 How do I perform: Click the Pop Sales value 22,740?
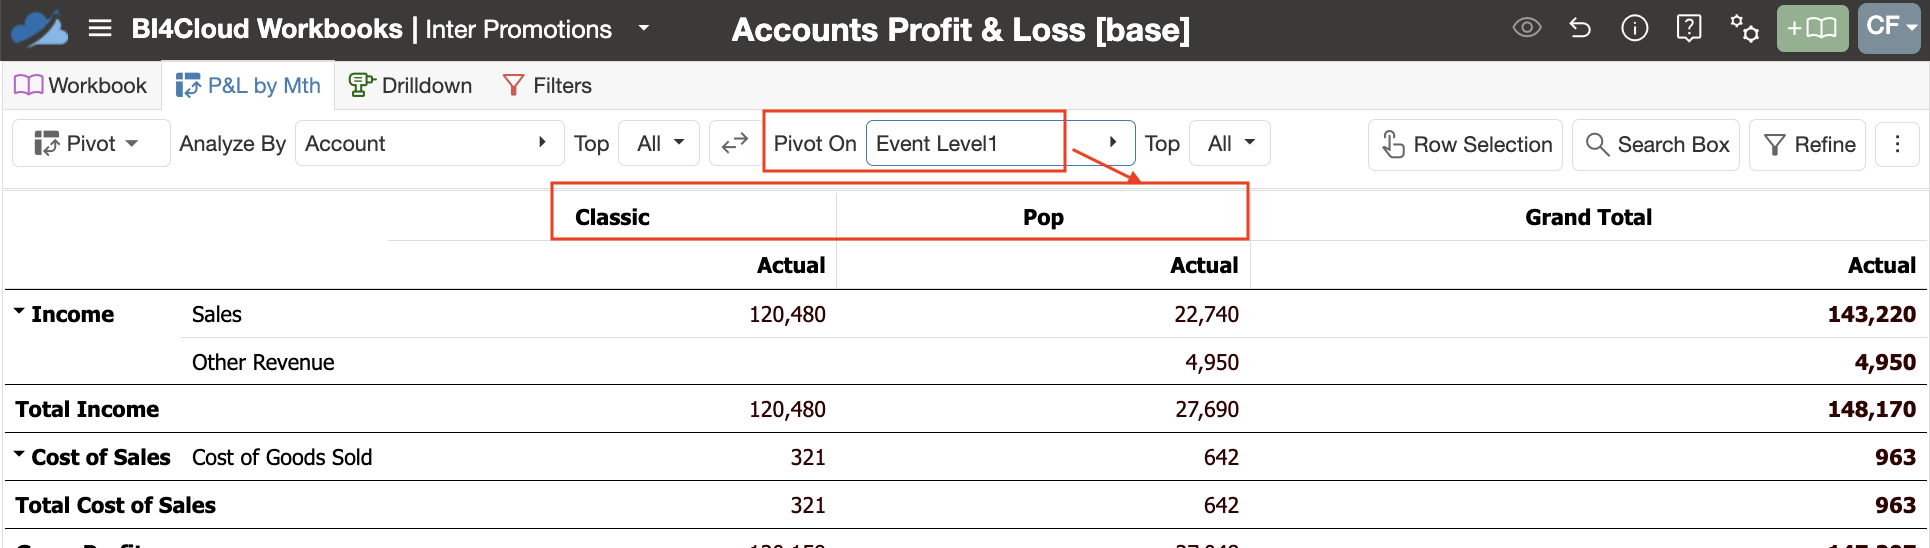coord(1206,314)
